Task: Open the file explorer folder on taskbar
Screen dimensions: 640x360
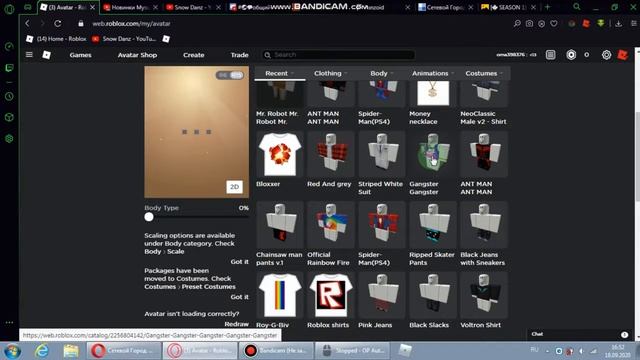Action: (71, 351)
